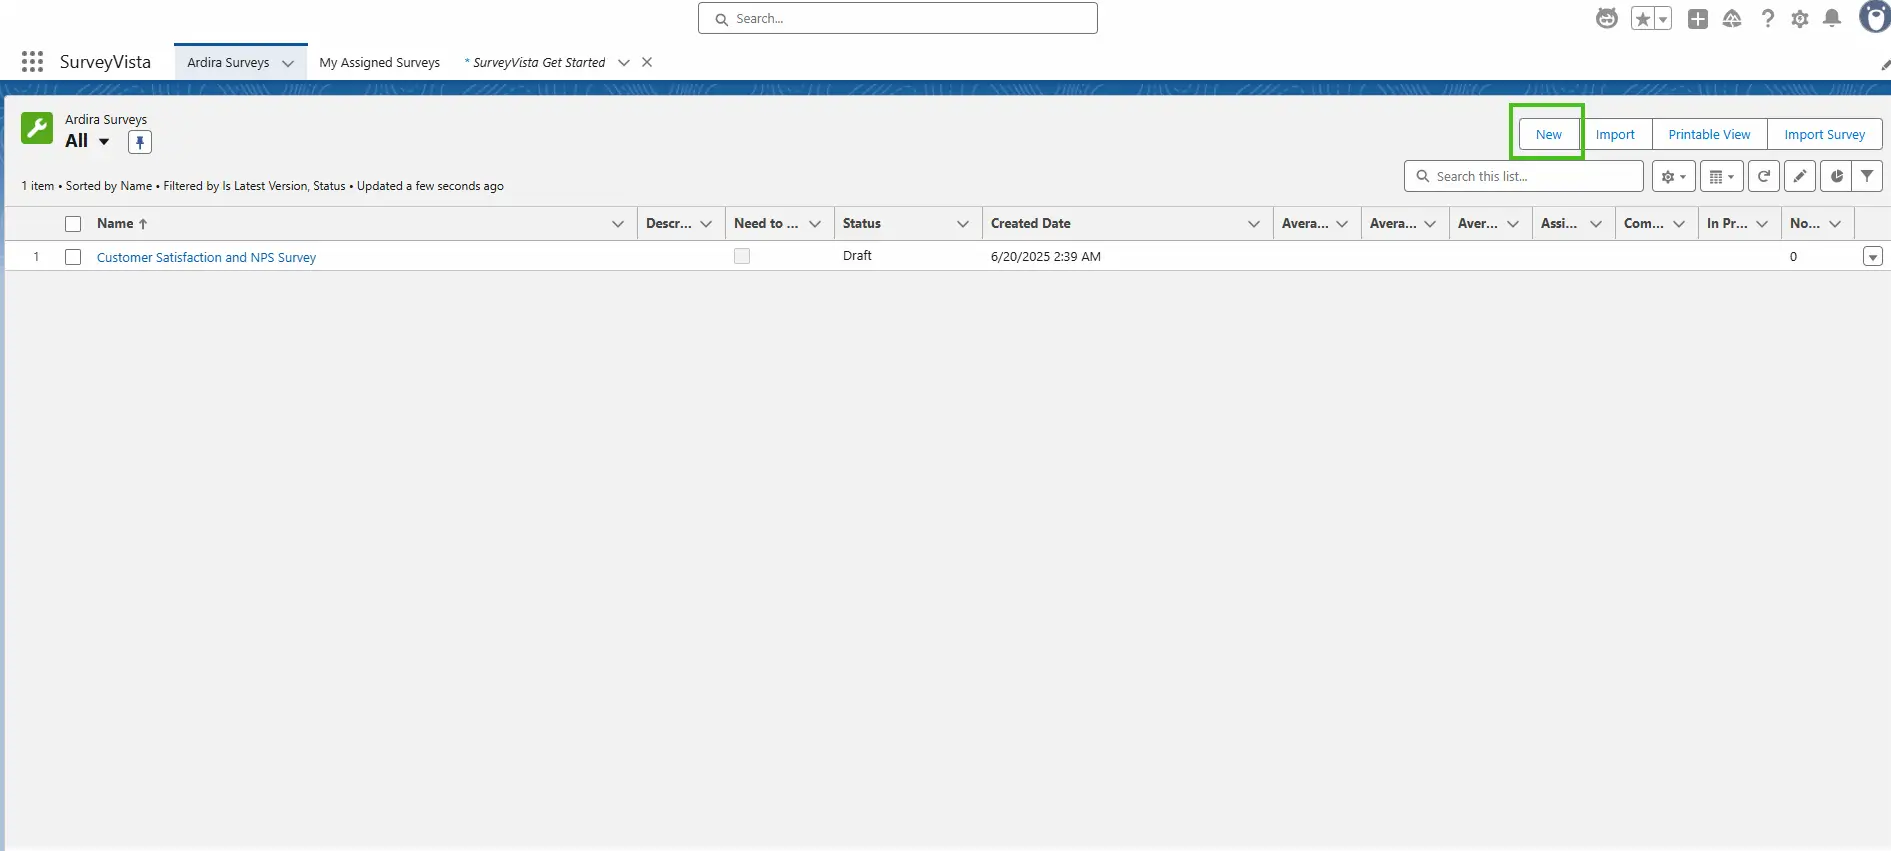This screenshot has width=1891, height=851.
Task: Show the charts panel icon
Action: click(x=1836, y=176)
